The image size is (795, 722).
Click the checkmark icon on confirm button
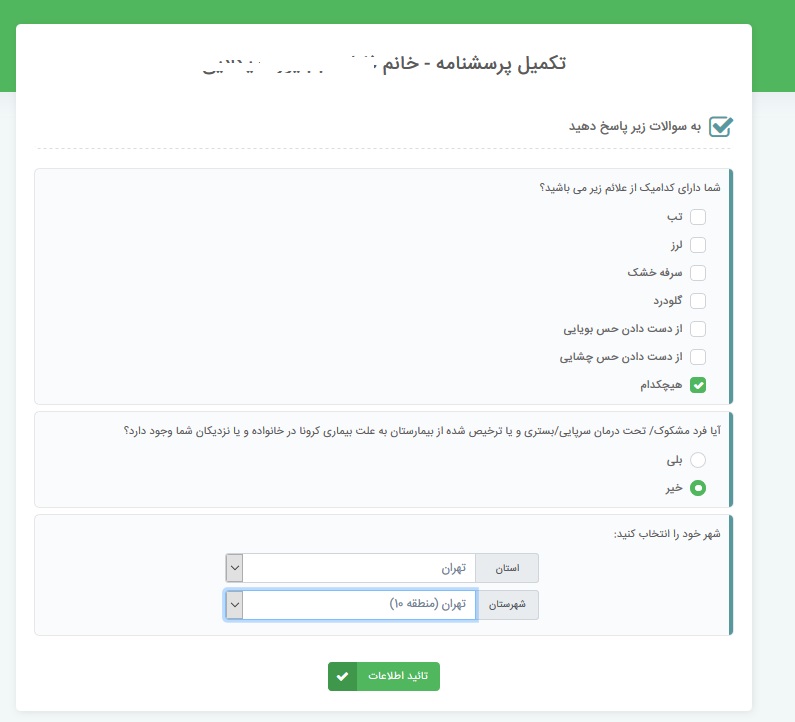343,676
